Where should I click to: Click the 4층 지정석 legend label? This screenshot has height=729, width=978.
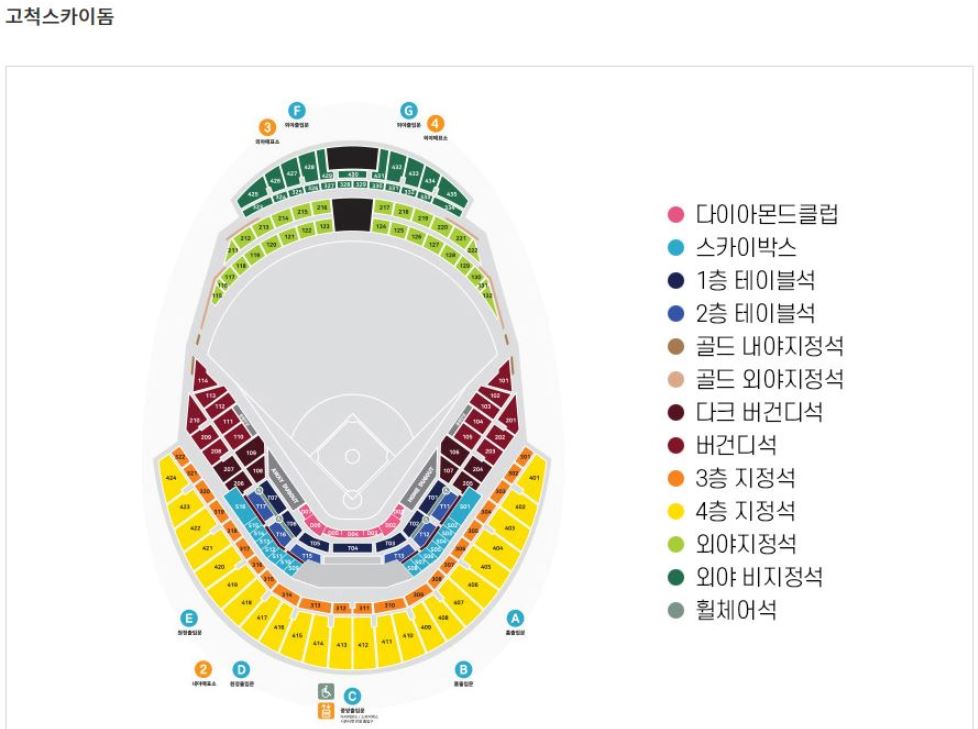coord(746,511)
